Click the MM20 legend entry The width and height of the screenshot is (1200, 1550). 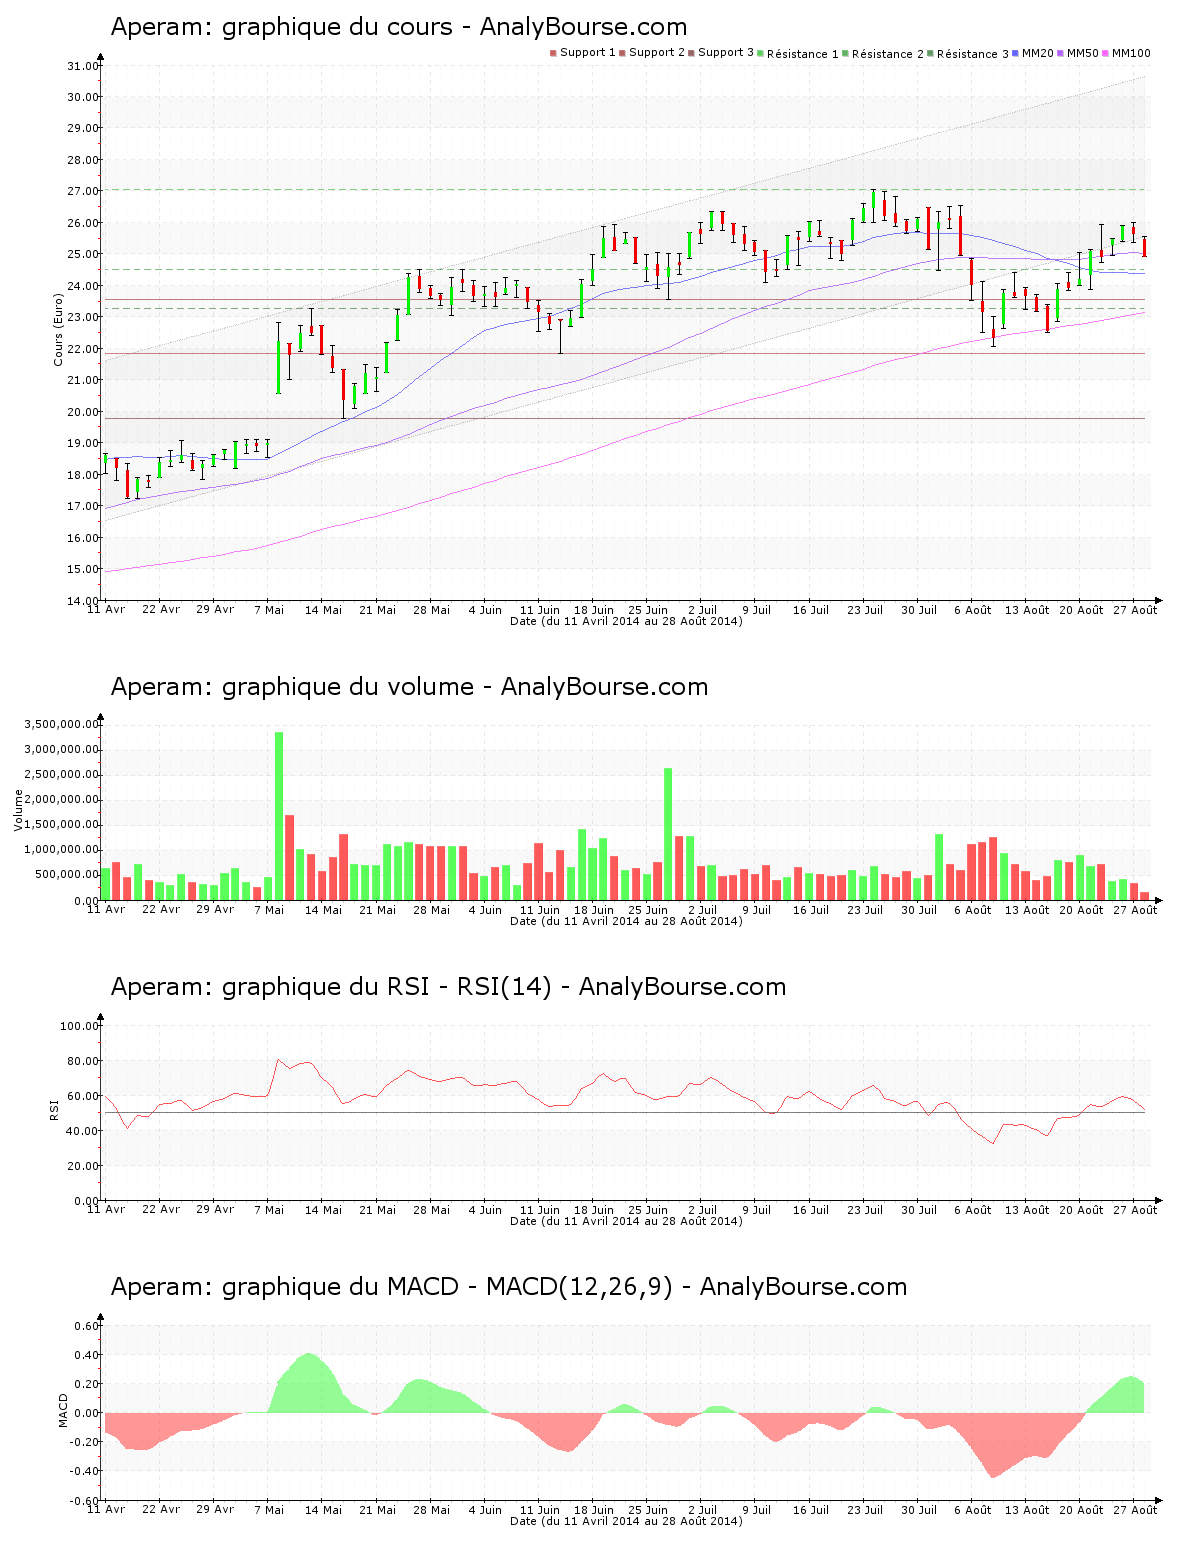pos(1033,53)
